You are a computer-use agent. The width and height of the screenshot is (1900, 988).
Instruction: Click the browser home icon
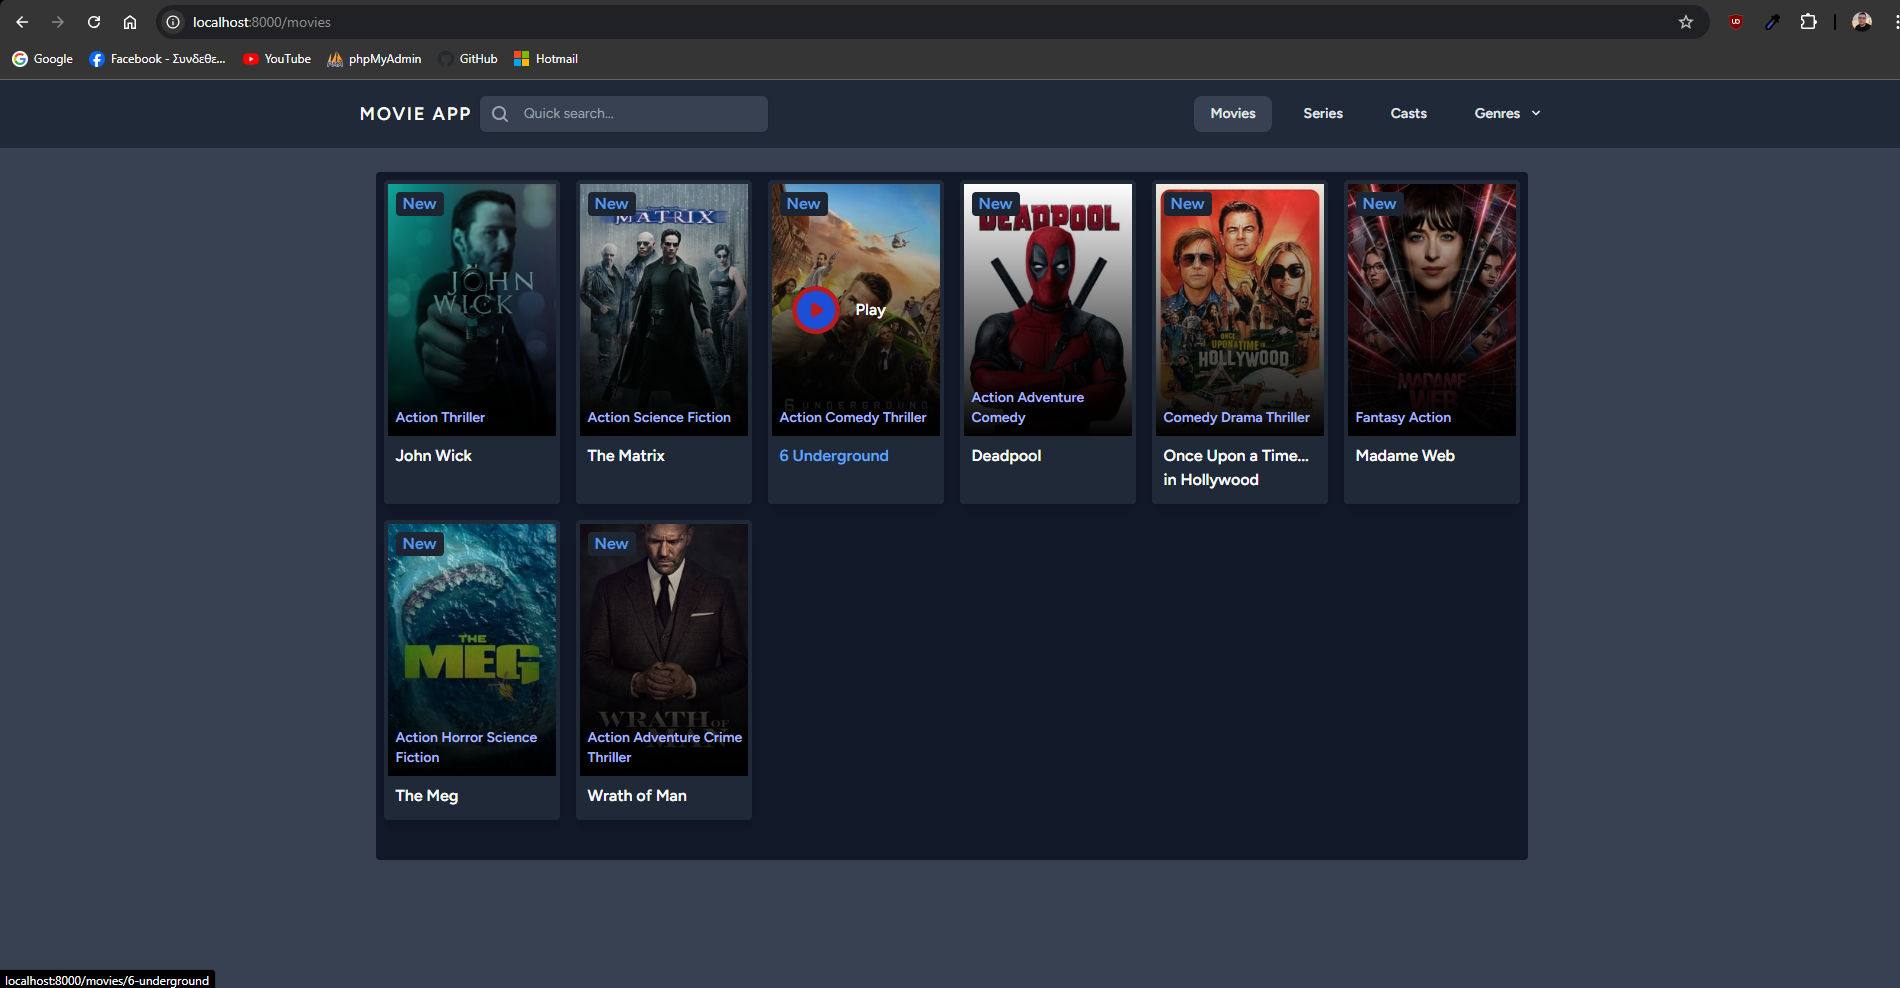coord(130,22)
